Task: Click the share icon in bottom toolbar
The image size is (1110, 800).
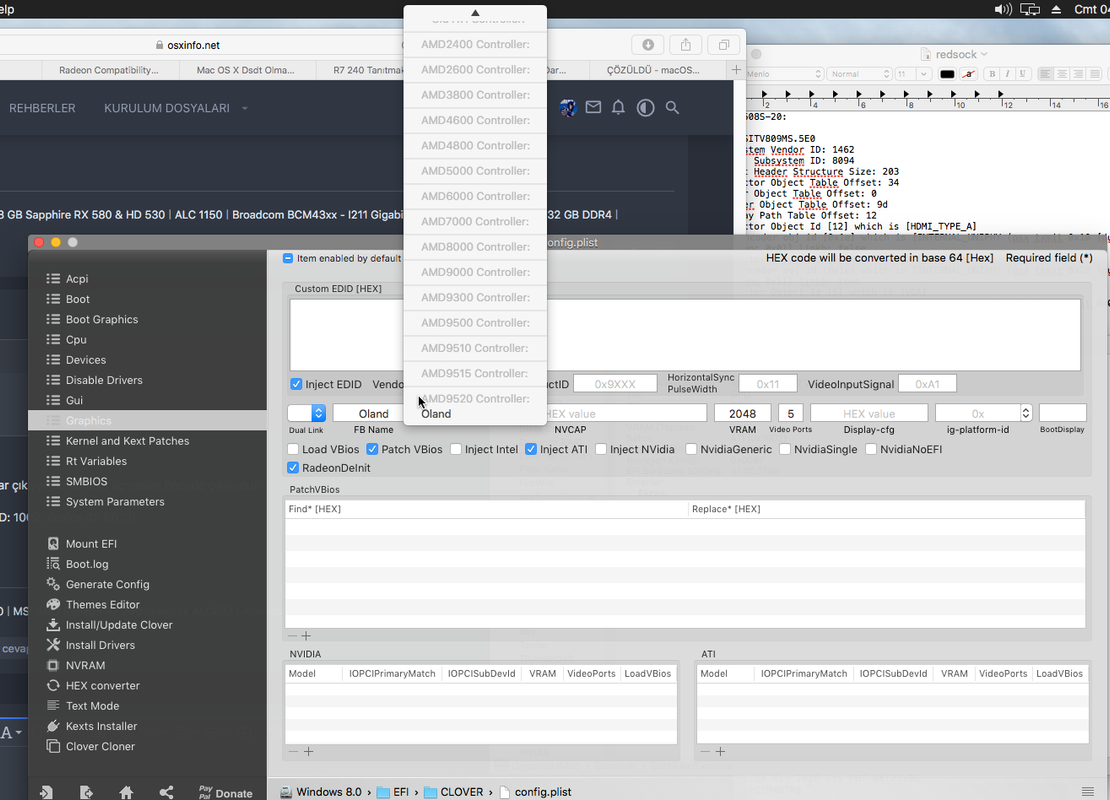Action: (166, 792)
